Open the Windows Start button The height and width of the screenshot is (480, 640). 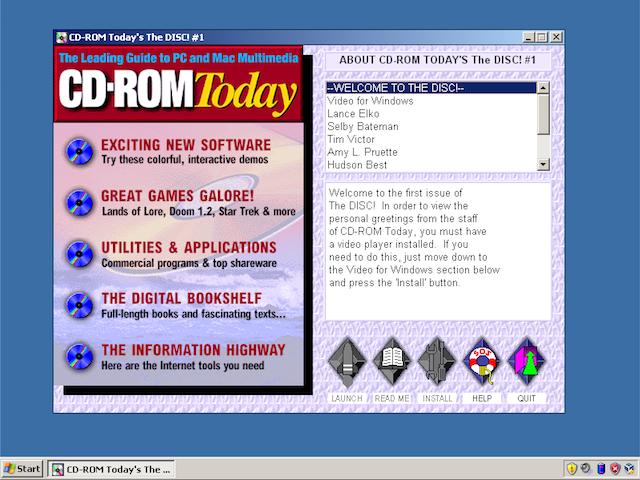[x=22, y=469]
